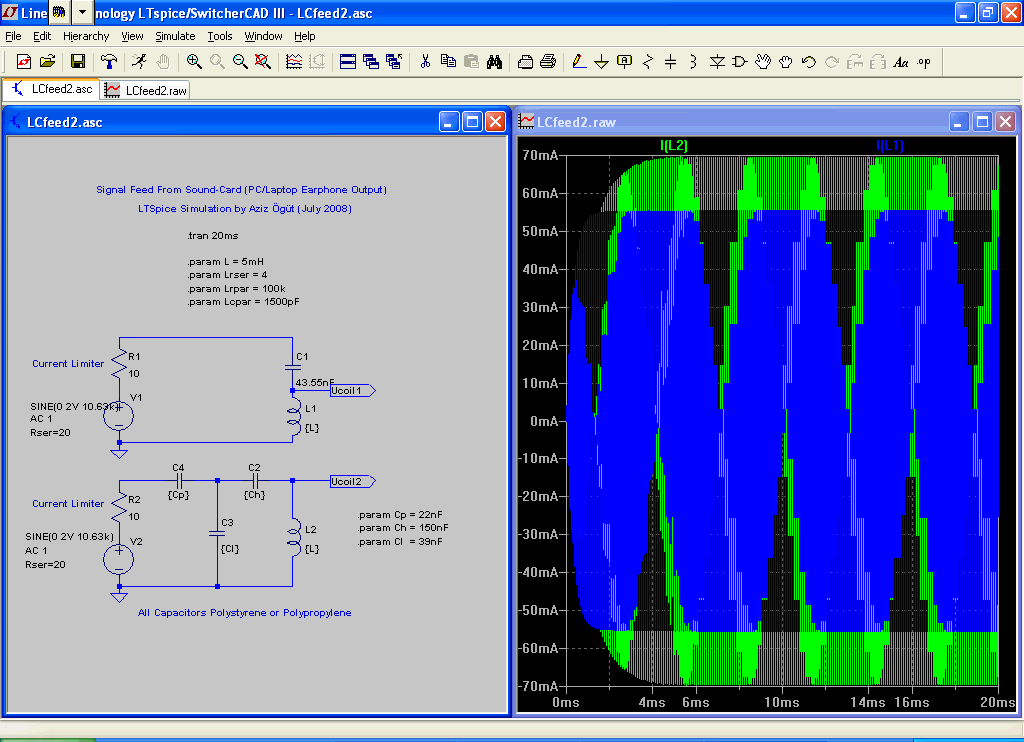Expand the dropdown arrow in the title bar
Screen dimensions: 1024x742
[82, 12]
